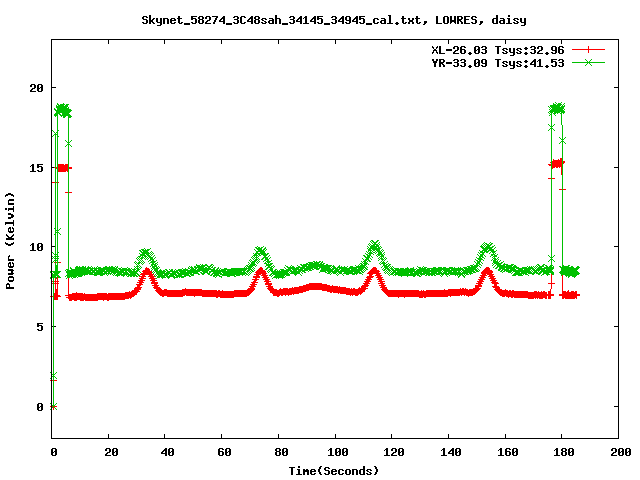Click the red line sample in the legend
Image resolution: width=640 pixels, height=480 pixels.
tap(588, 50)
